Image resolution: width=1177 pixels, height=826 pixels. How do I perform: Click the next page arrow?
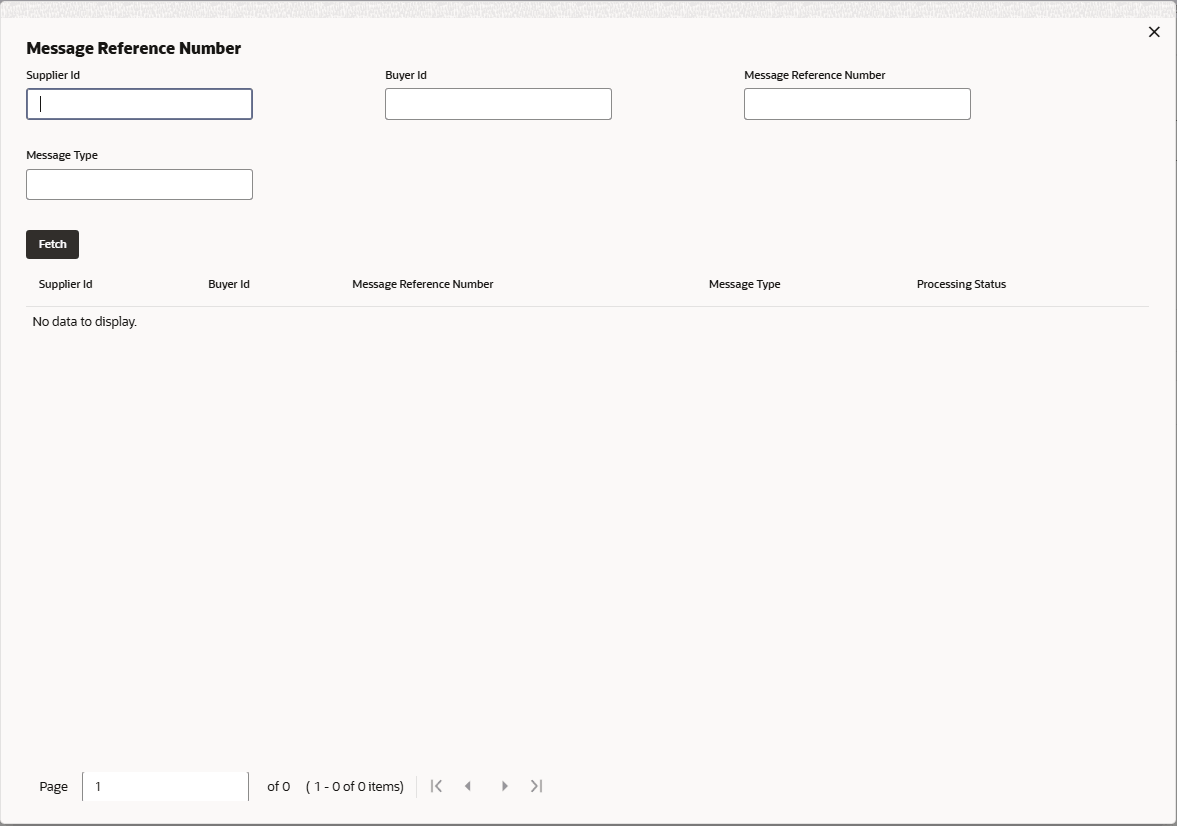(x=504, y=786)
